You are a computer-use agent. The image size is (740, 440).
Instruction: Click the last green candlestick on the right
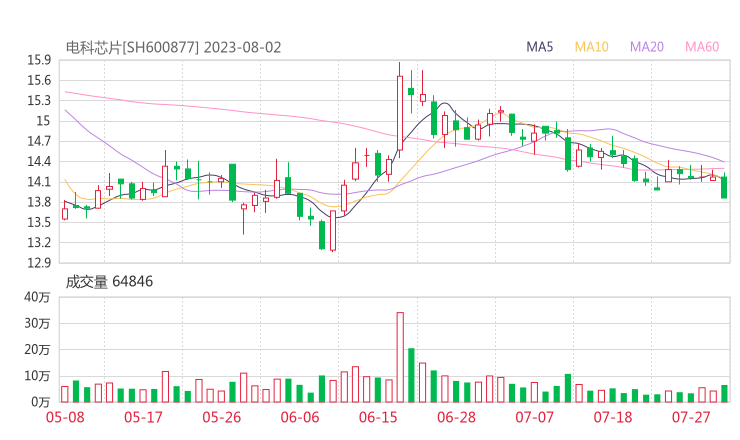point(724,187)
